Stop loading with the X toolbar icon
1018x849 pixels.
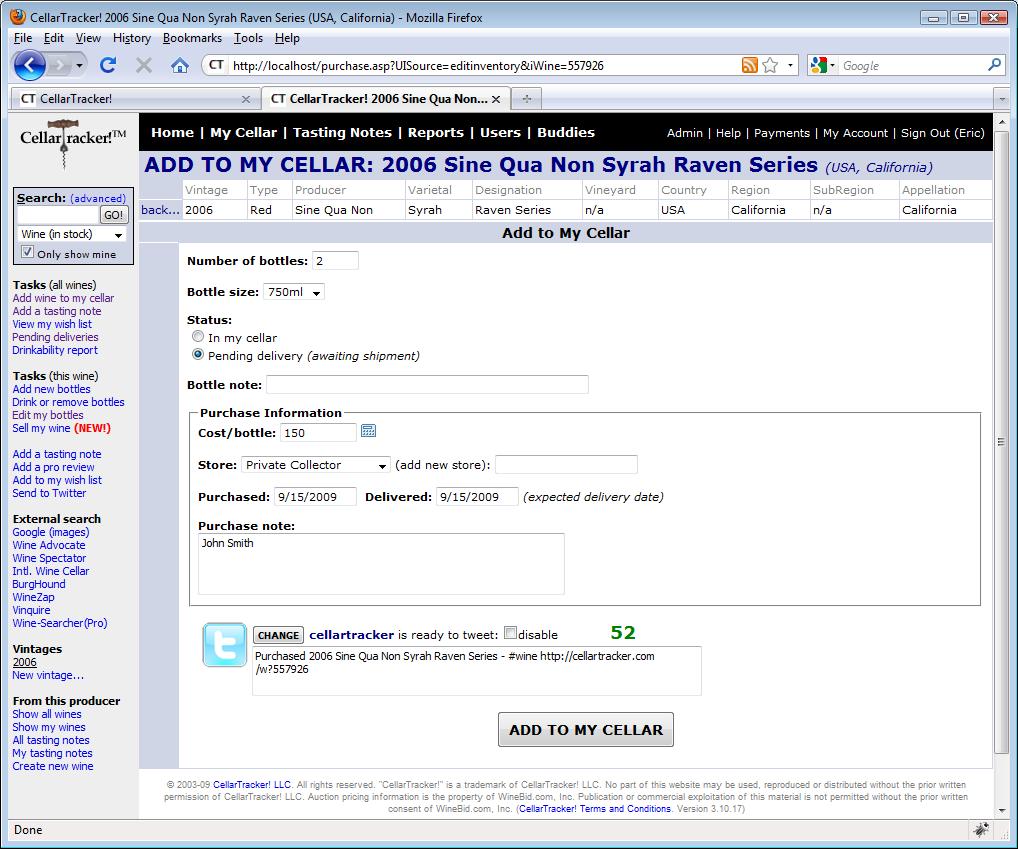(144, 65)
